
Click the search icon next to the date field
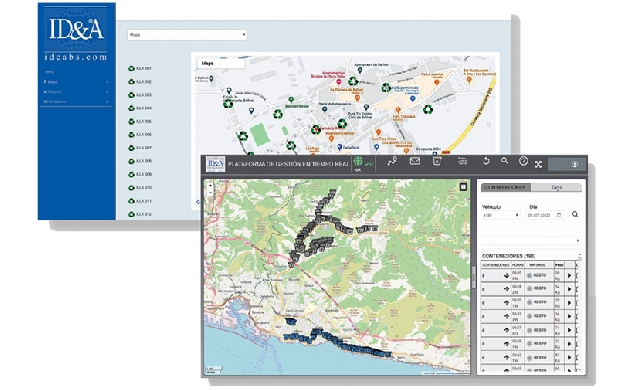pos(575,214)
